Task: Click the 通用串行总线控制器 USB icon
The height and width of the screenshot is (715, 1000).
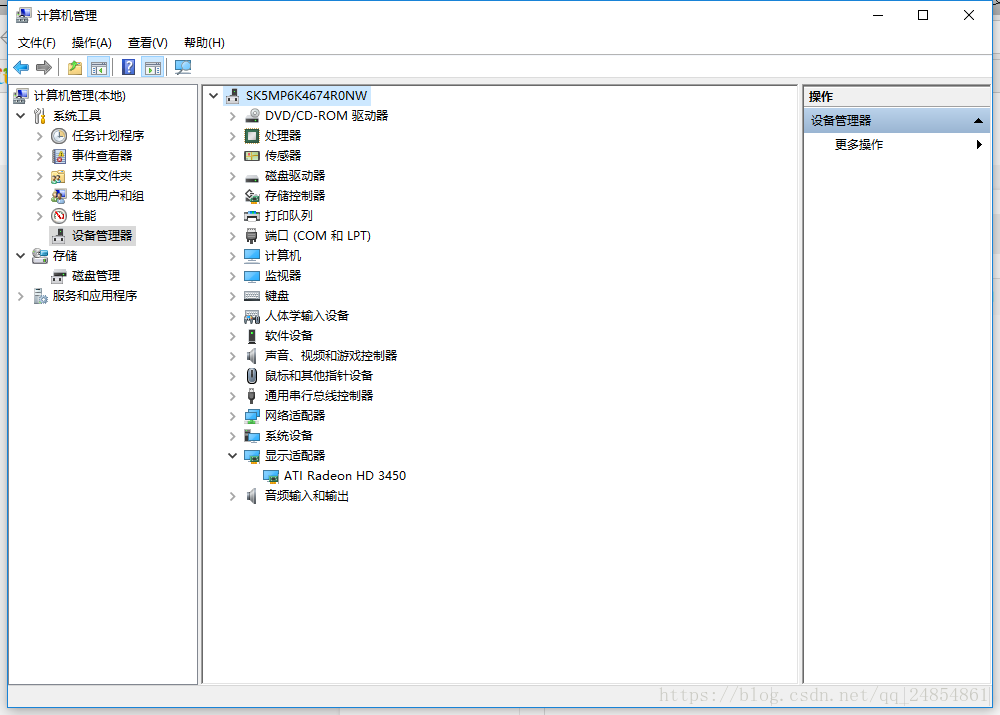Action: (x=252, y=396)
